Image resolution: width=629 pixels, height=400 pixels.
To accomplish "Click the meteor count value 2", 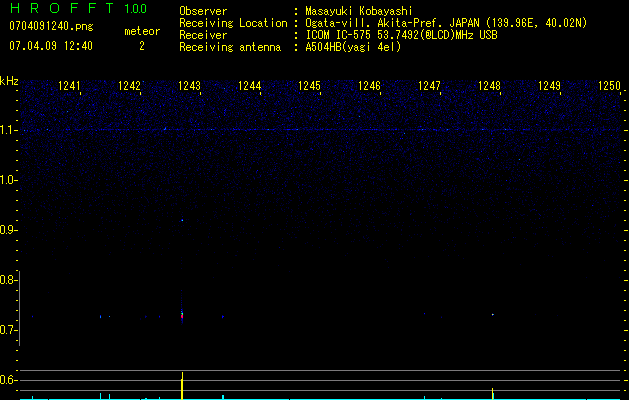I will (x=142, y=46).
